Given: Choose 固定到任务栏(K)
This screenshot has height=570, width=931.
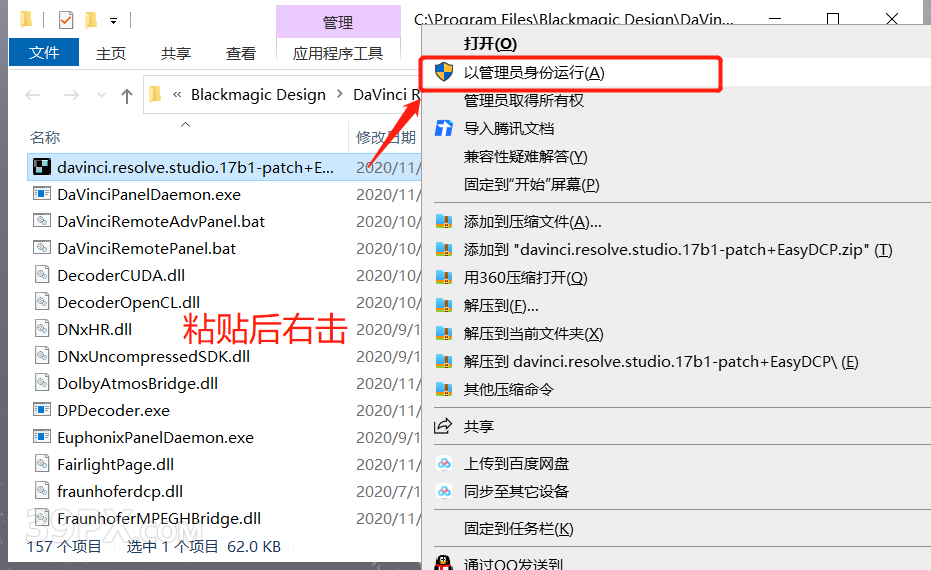Looking at the screenshot, I should click(676, 528).
